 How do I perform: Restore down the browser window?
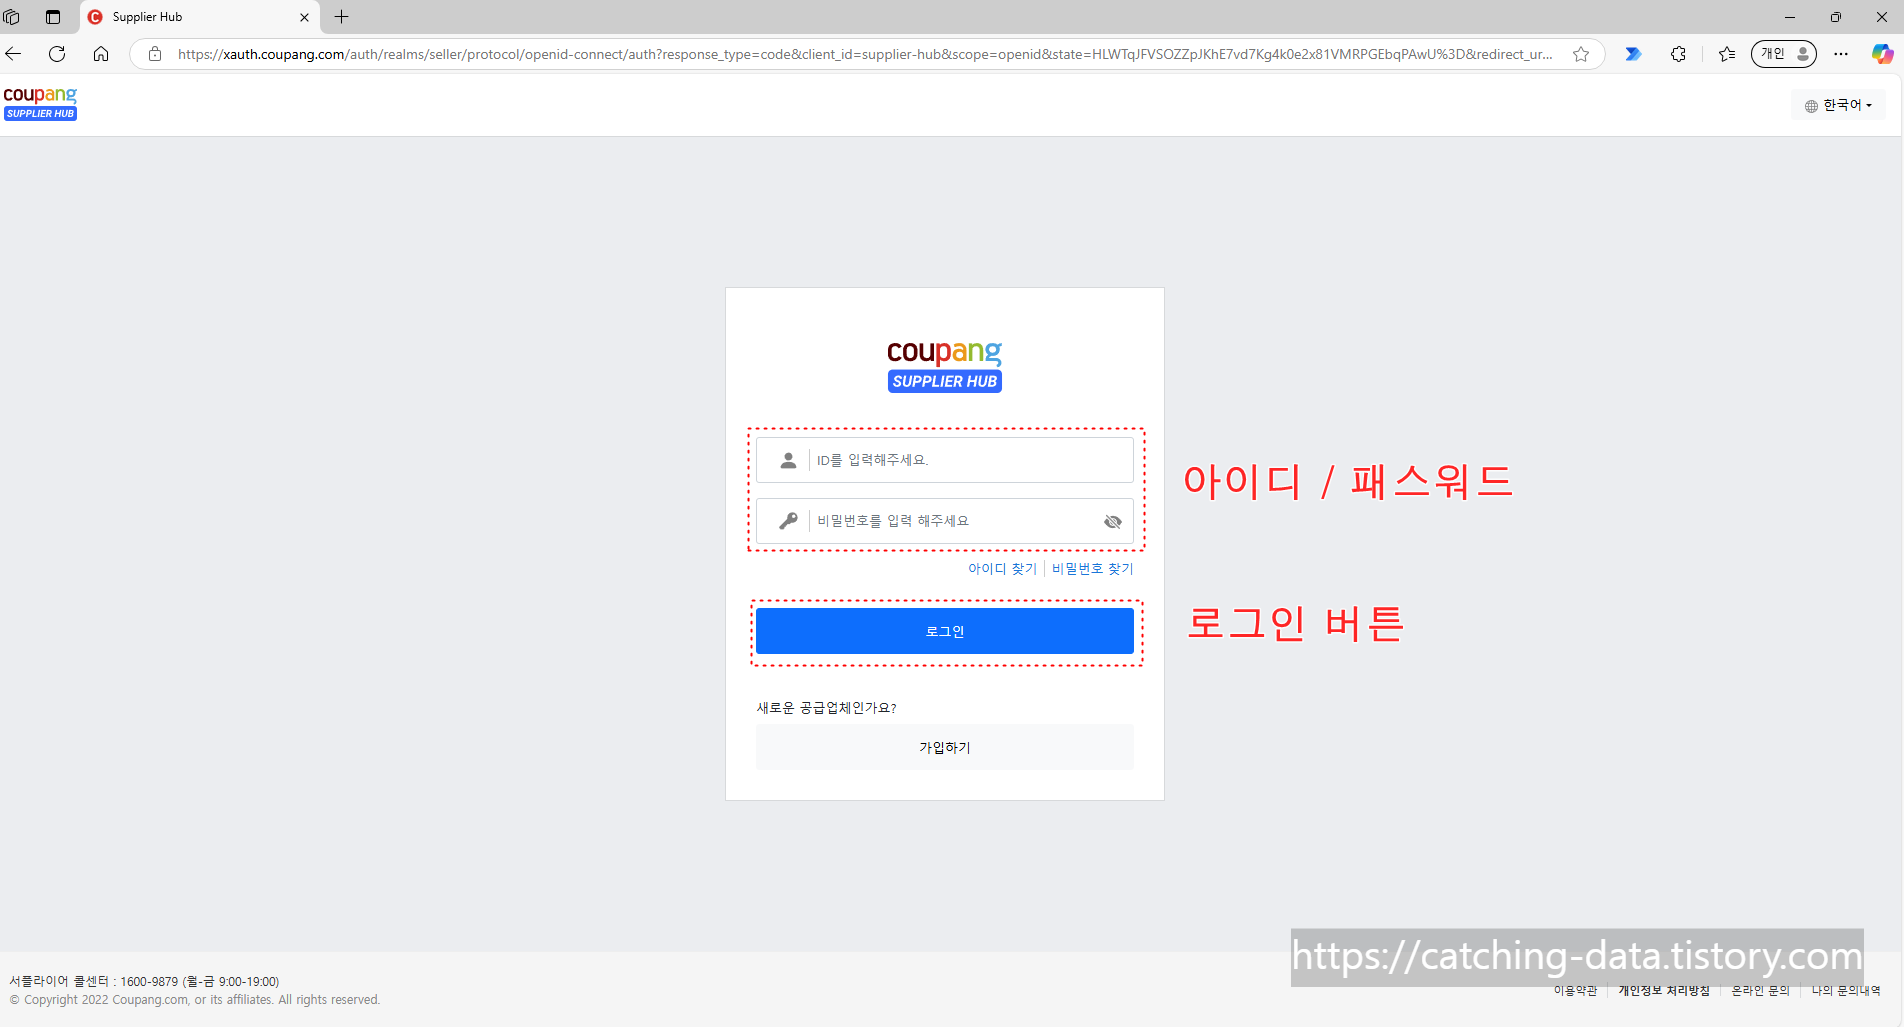[x=1836, y=17]
